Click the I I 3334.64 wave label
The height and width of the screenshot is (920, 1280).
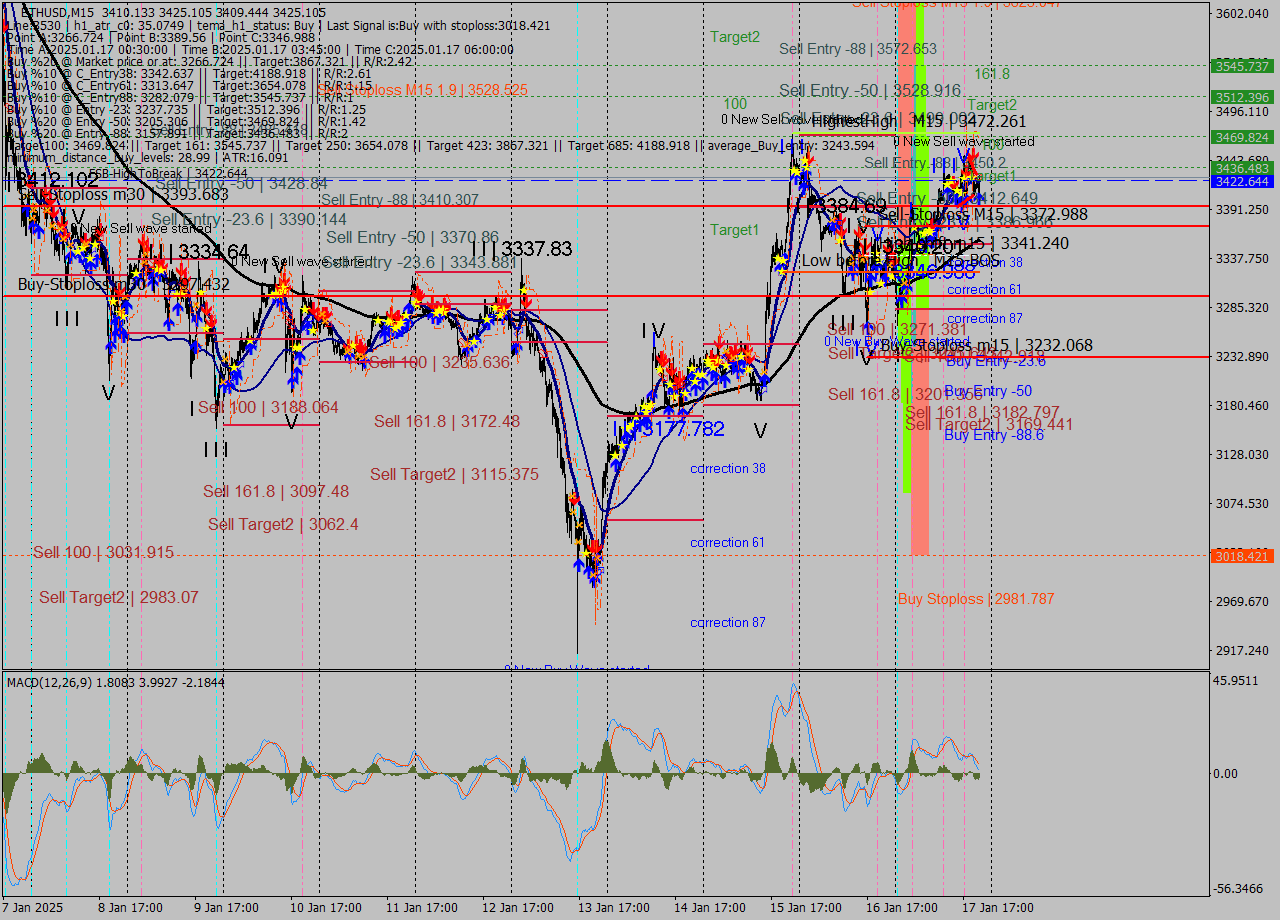pyautogui.click(x=201, y=251)
